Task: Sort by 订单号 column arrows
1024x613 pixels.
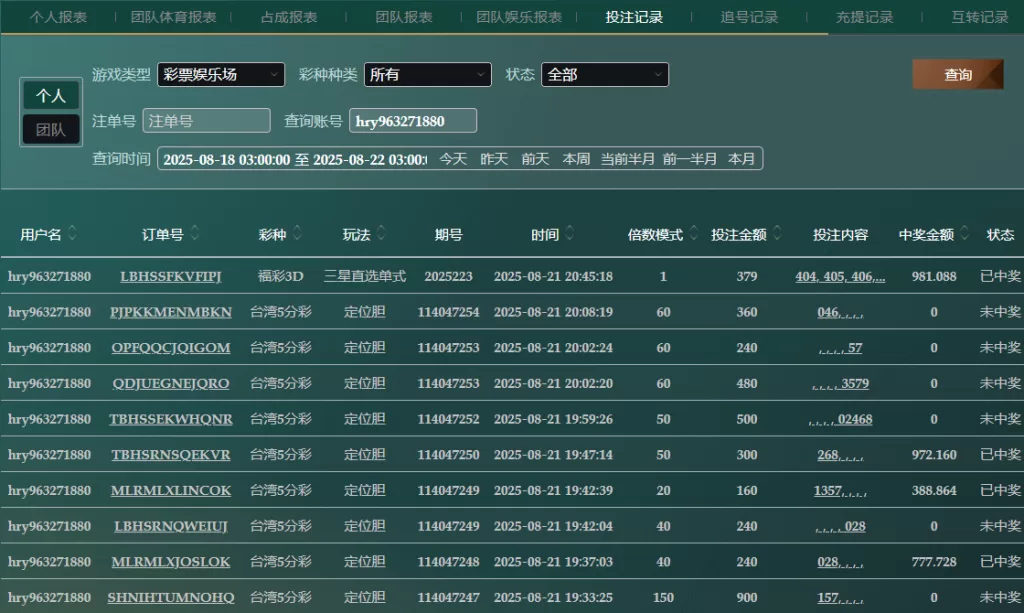Action: [x=195, y=232]
